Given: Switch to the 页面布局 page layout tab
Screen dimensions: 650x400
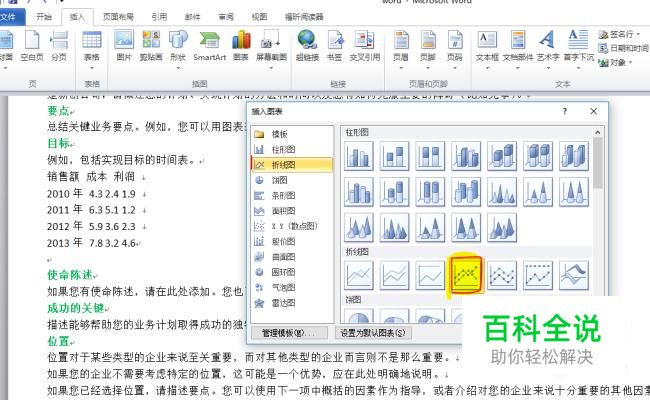Looking at the screenshot, I should click(118, 17).
